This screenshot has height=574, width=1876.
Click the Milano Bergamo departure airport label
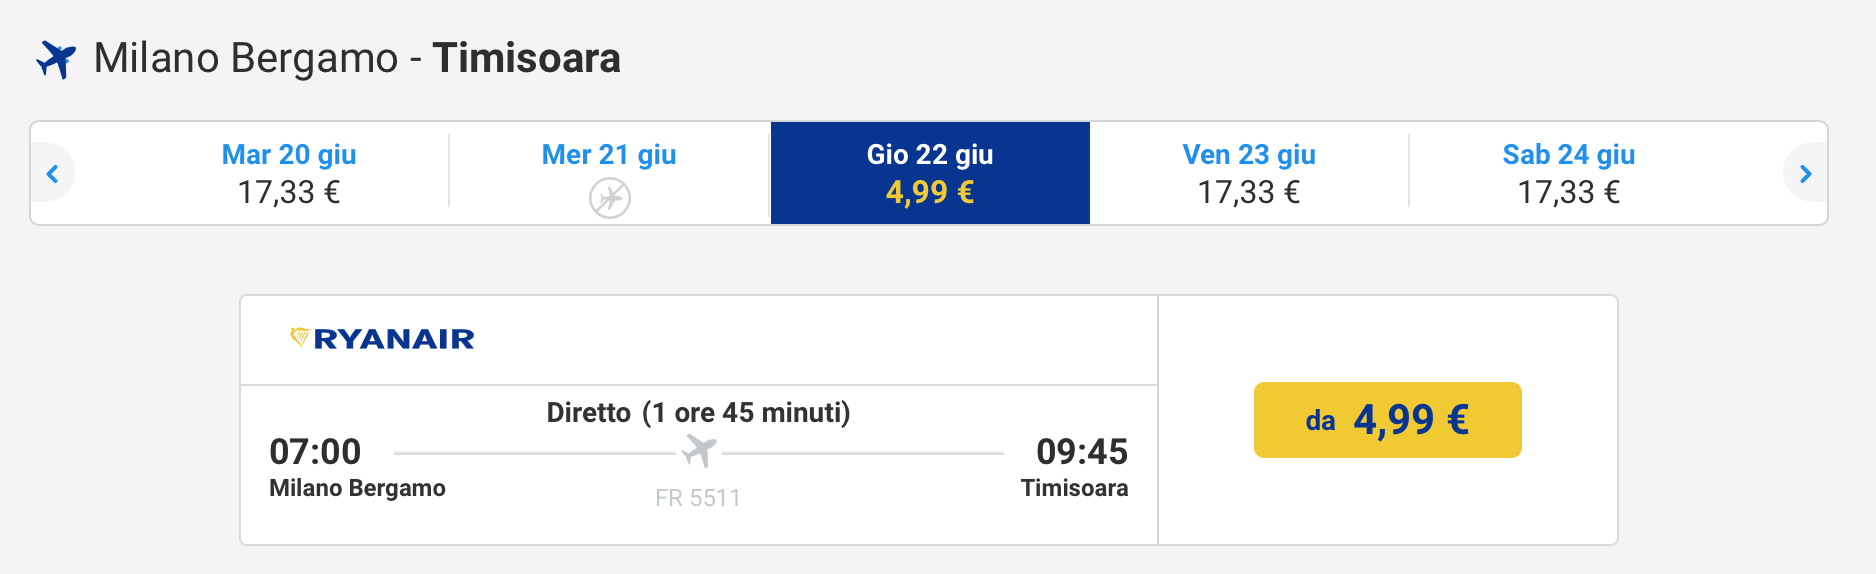357,488
